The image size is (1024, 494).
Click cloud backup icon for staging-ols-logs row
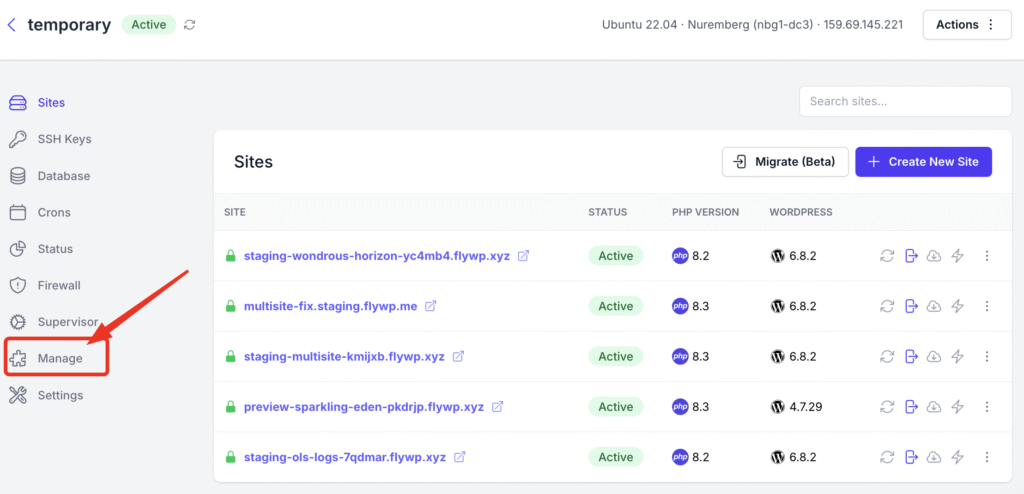(x=934, y=457)
